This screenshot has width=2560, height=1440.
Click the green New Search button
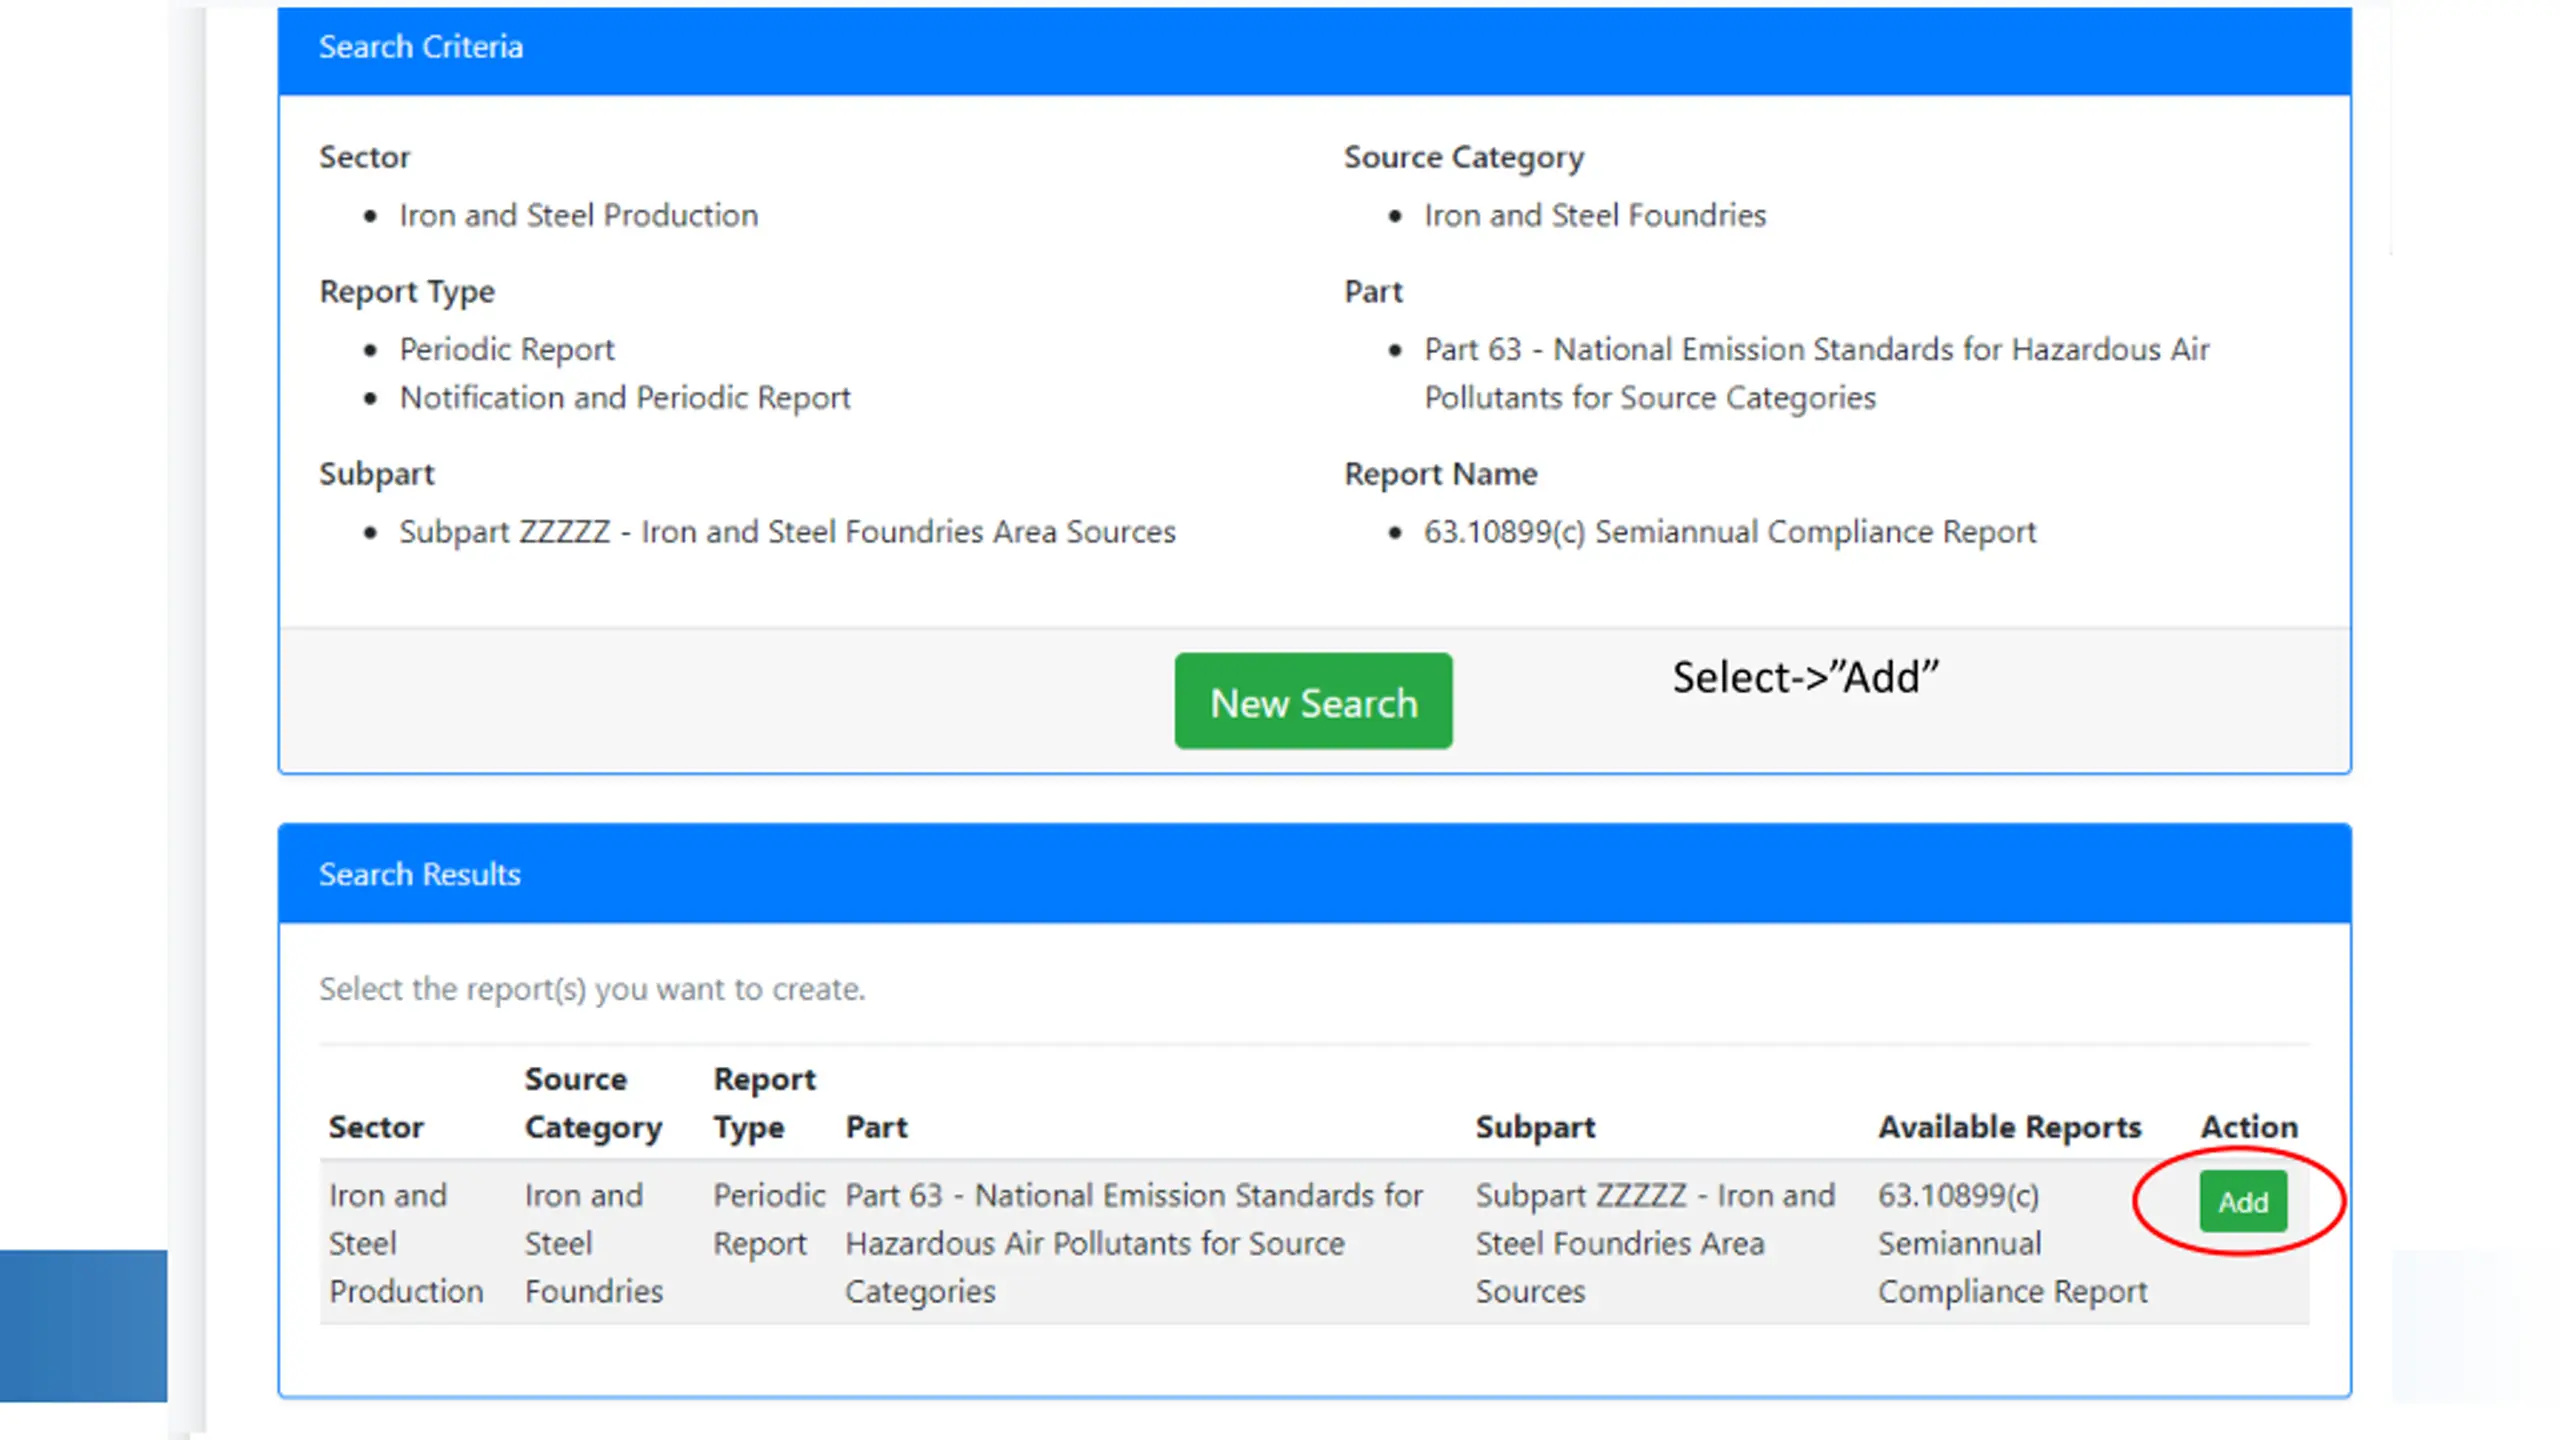(1313, 701)
